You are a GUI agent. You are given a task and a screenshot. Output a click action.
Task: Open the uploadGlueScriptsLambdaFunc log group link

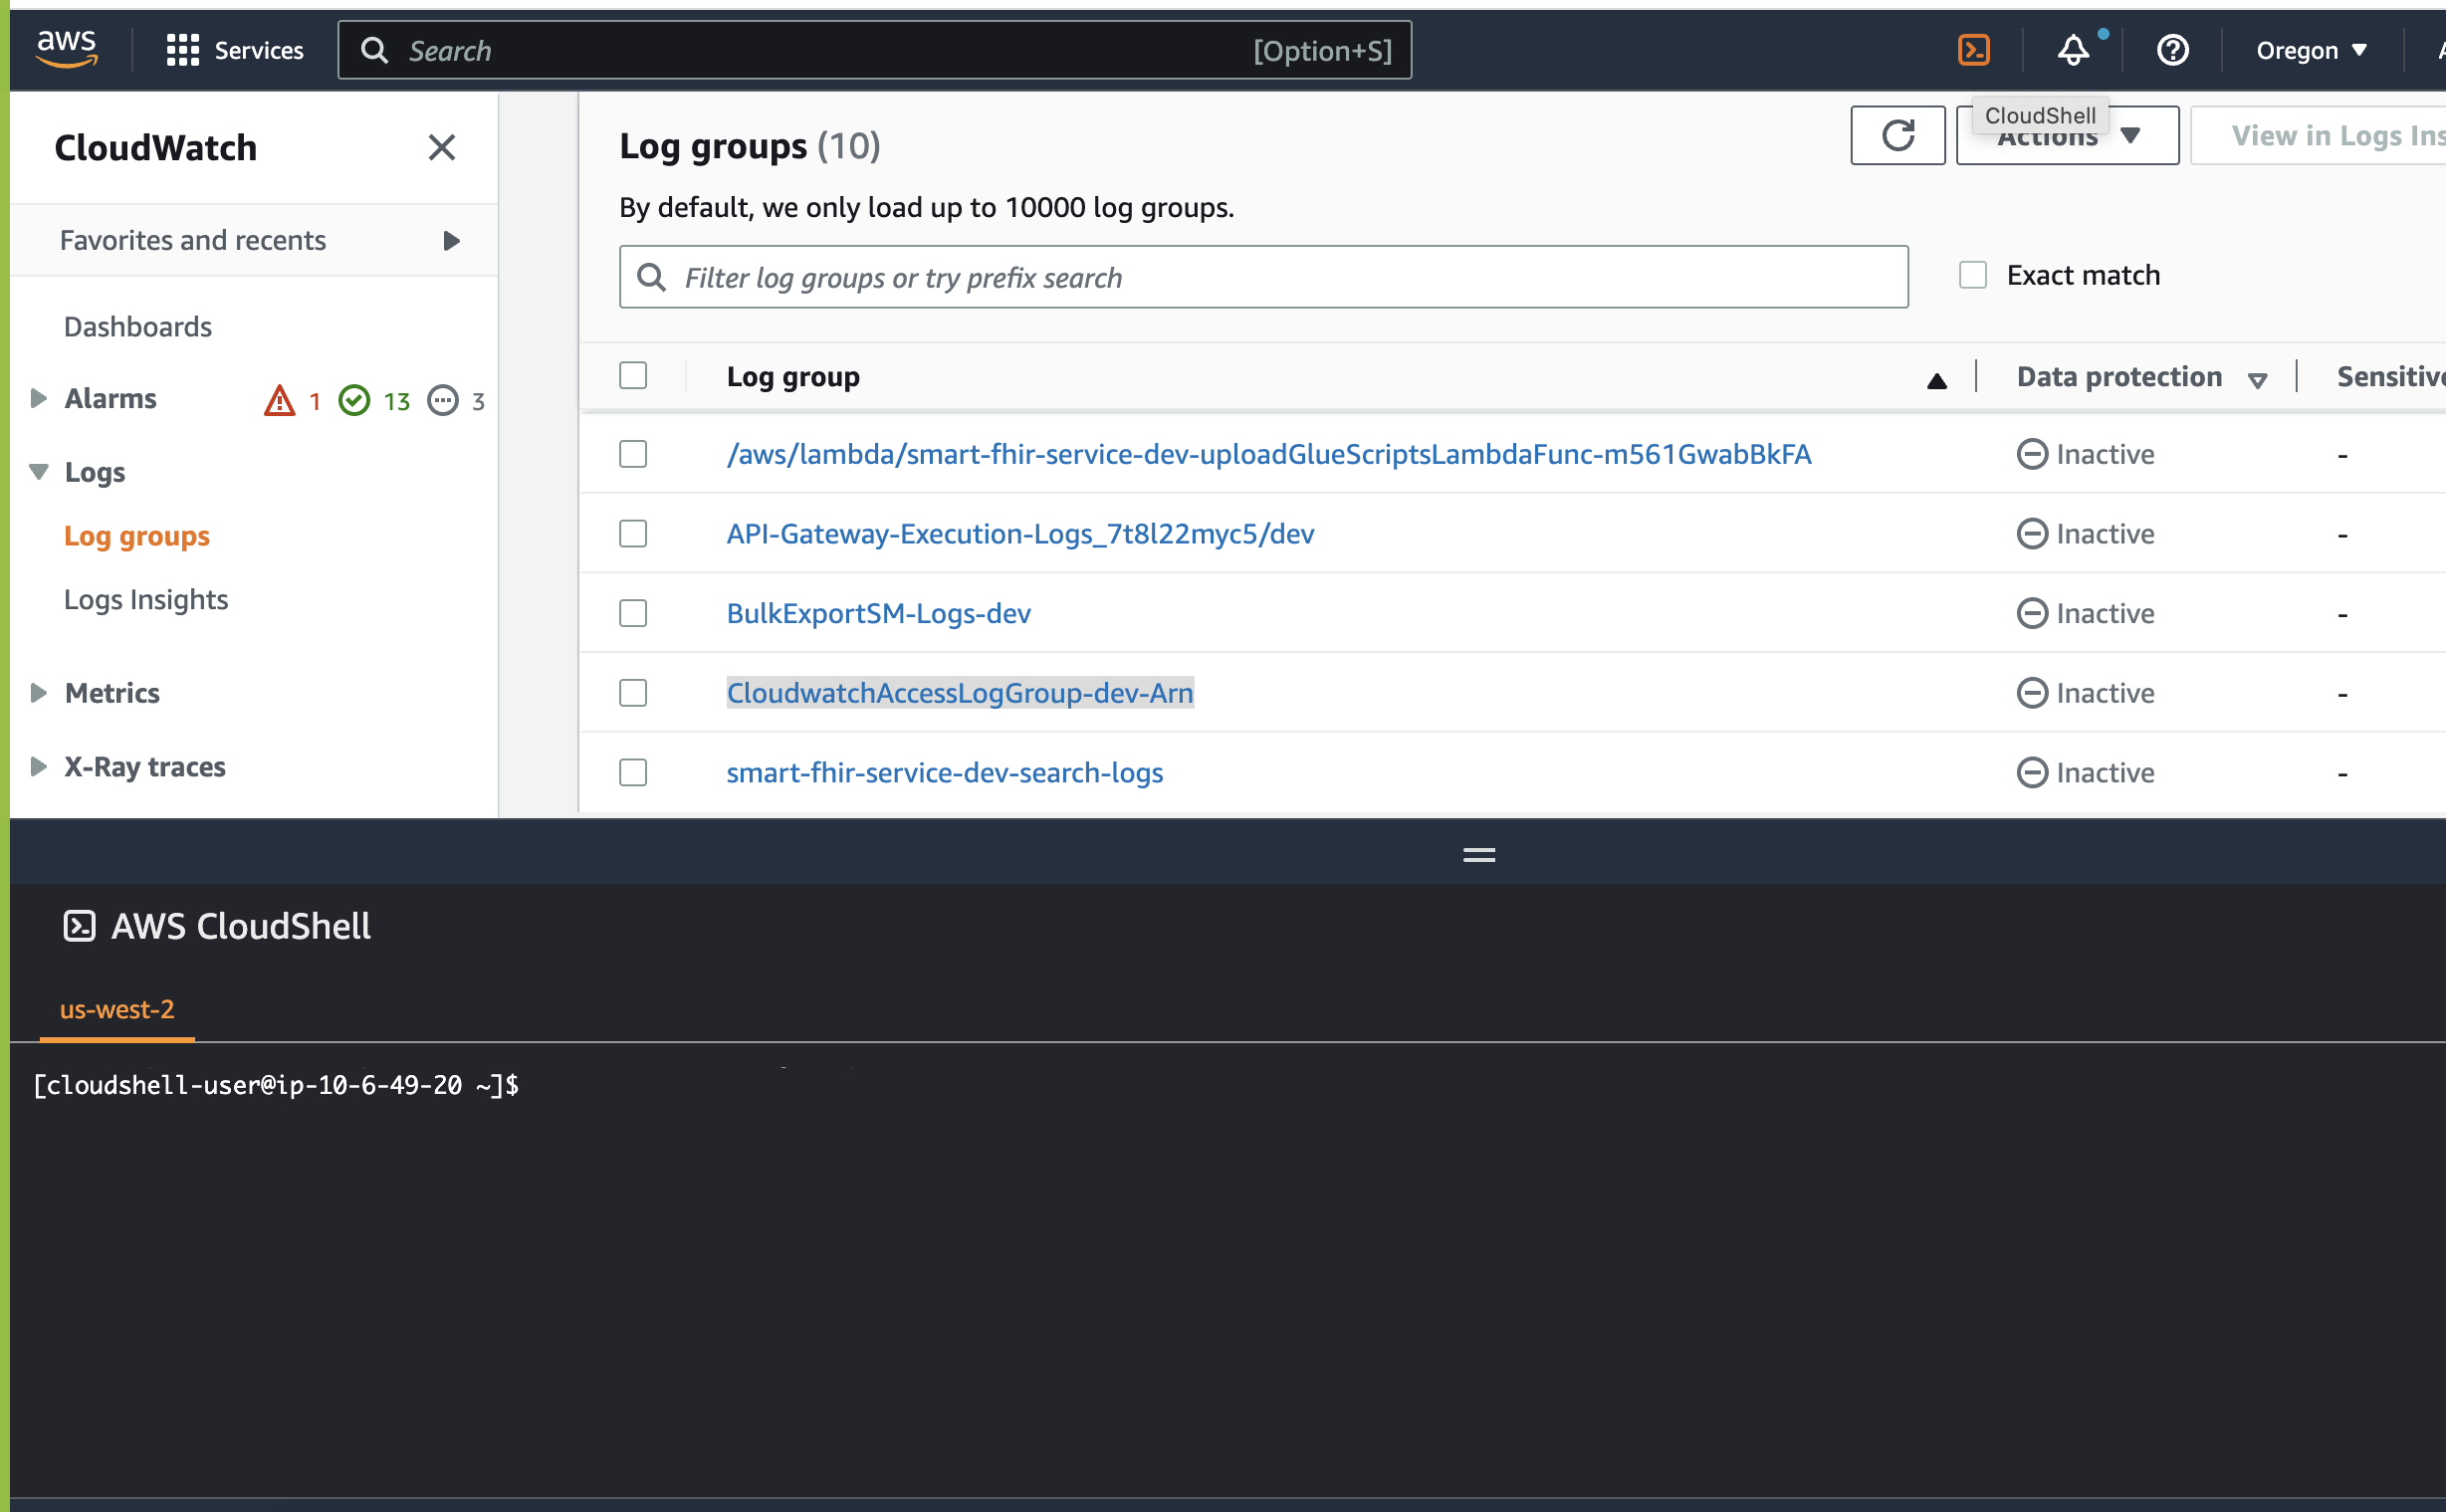click(1269, 454)
